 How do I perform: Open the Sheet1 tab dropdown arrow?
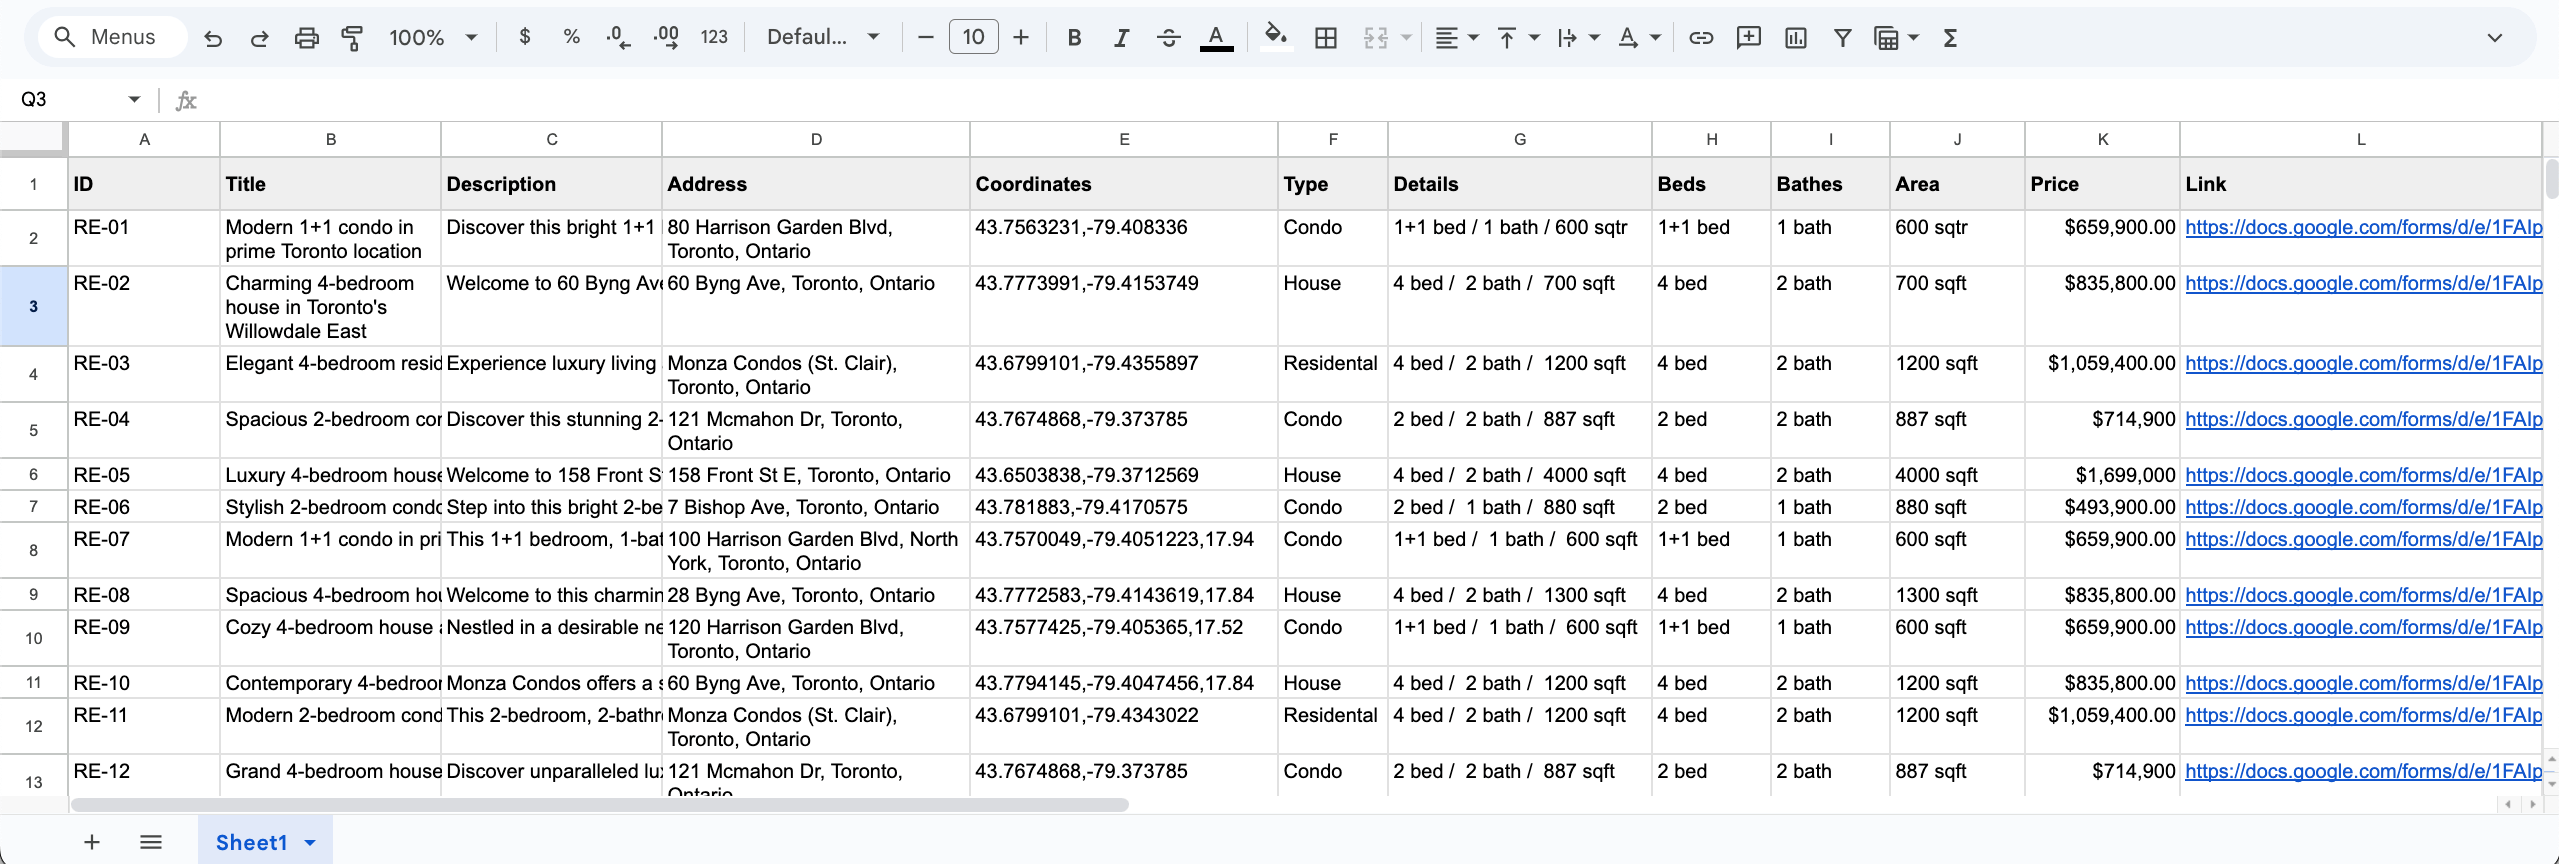(310, 842)
